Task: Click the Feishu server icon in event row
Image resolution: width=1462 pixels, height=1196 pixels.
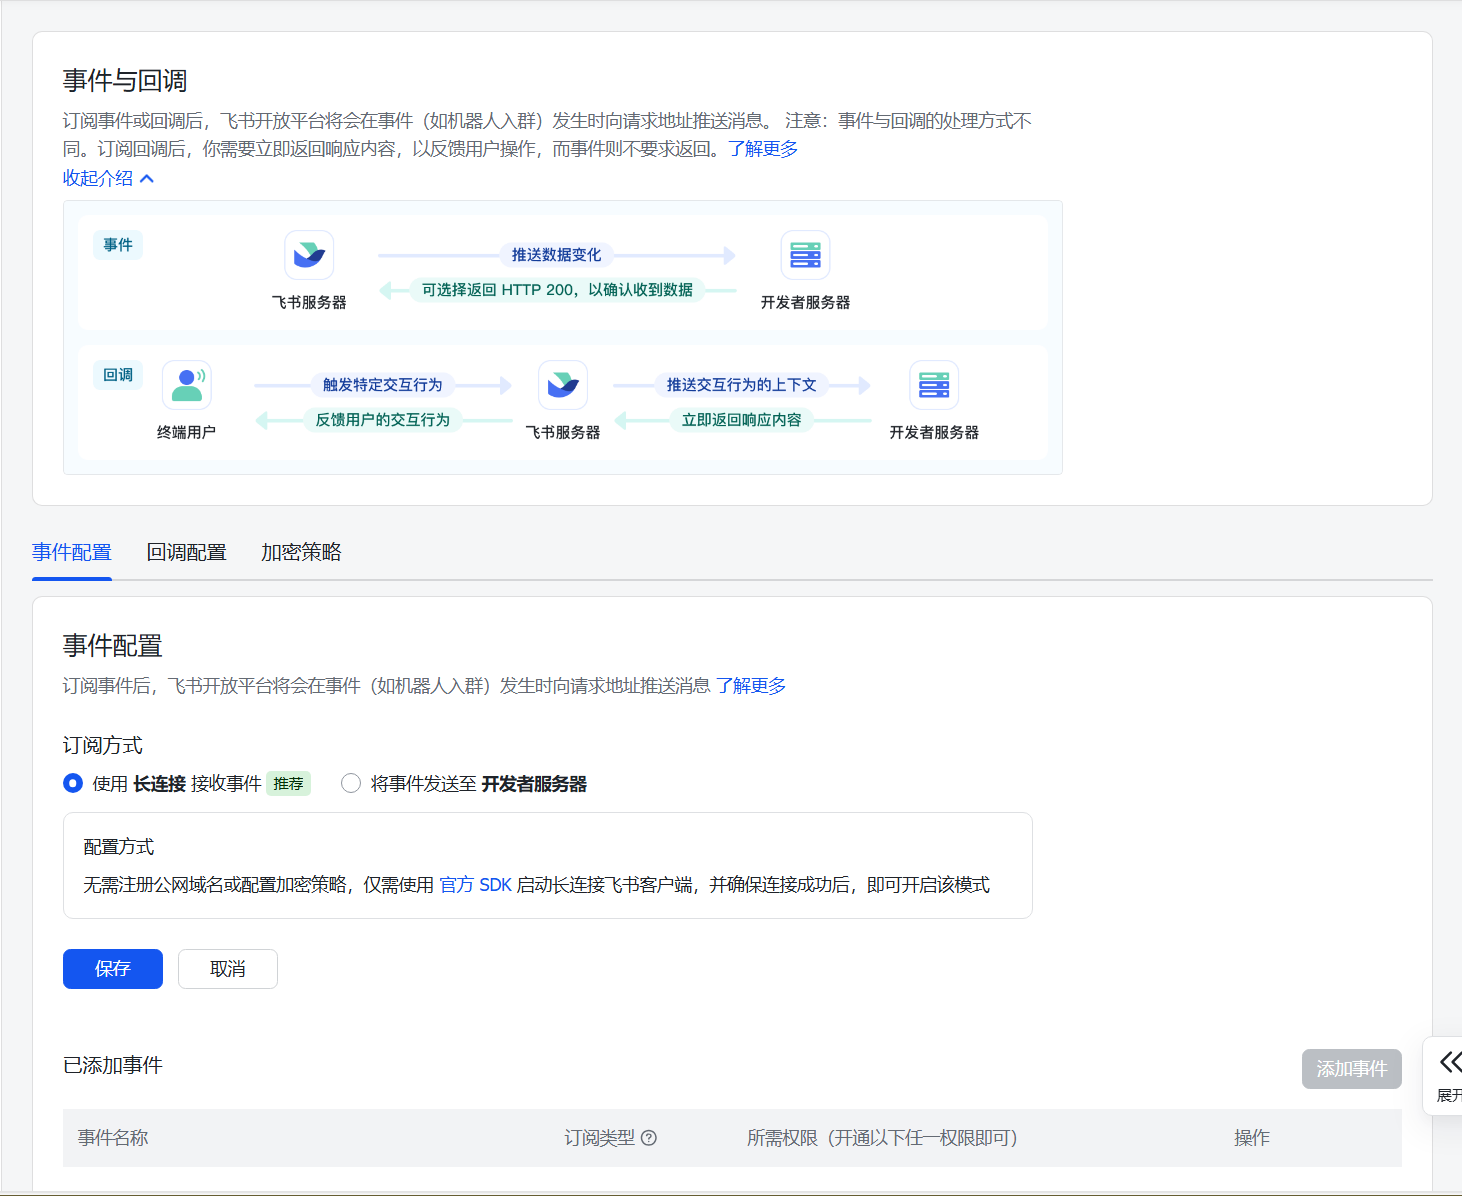Action: [x=309, y=255]
